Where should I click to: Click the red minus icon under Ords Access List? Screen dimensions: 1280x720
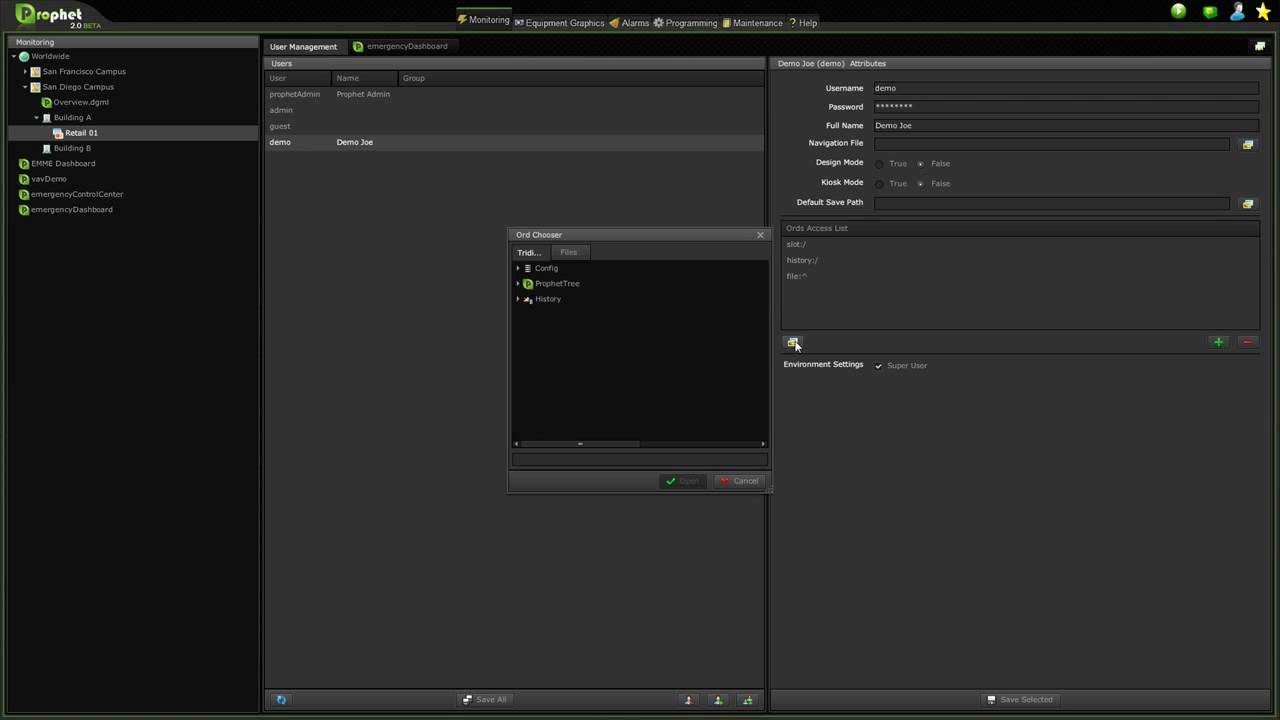pos(1247,342)
